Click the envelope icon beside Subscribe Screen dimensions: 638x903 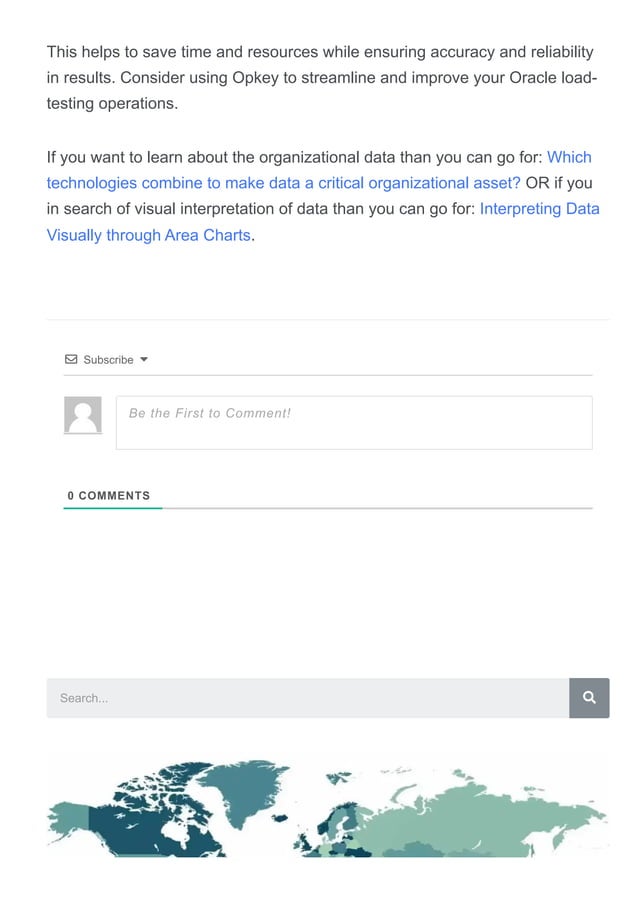click(71, 359)
